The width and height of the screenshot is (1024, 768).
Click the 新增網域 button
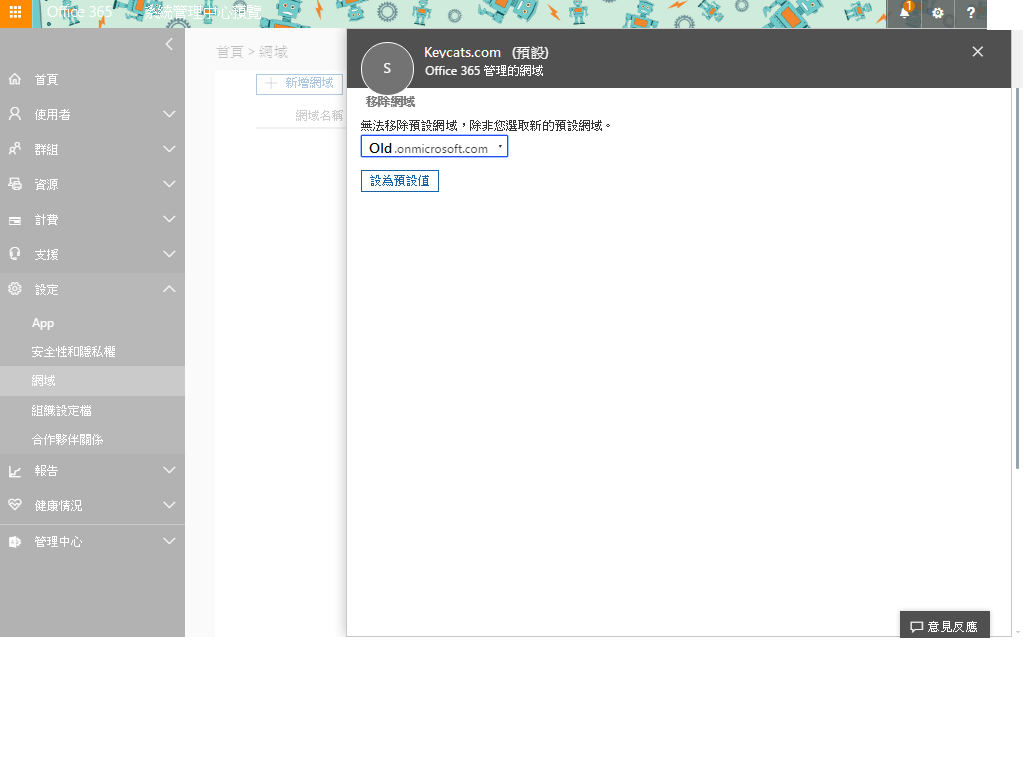click(299, 84)
